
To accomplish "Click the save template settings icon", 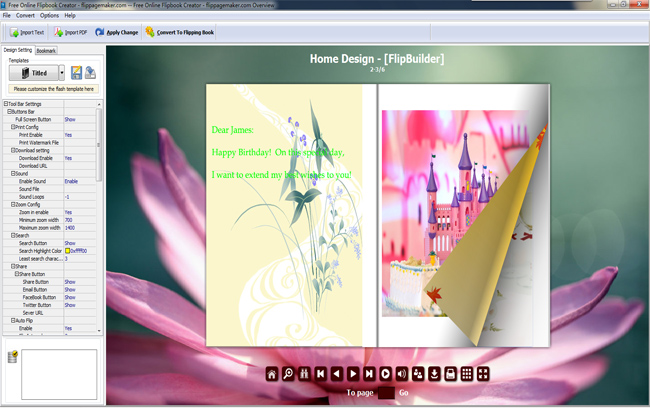I will 76,73.
